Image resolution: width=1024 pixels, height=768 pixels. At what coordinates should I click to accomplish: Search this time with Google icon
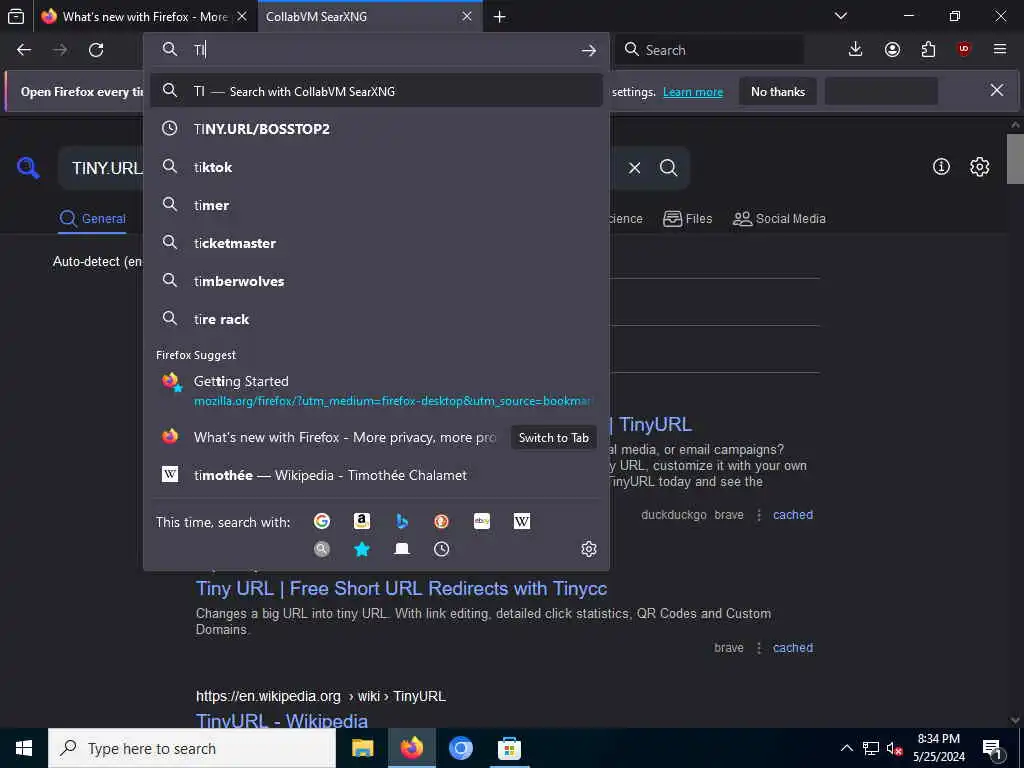click(321, 521)
